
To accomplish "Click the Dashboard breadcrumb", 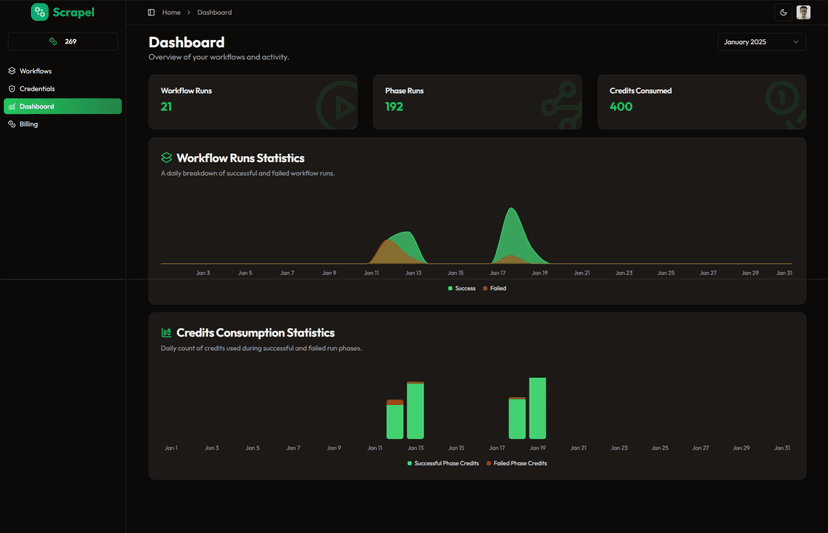I will coord(214,12).
